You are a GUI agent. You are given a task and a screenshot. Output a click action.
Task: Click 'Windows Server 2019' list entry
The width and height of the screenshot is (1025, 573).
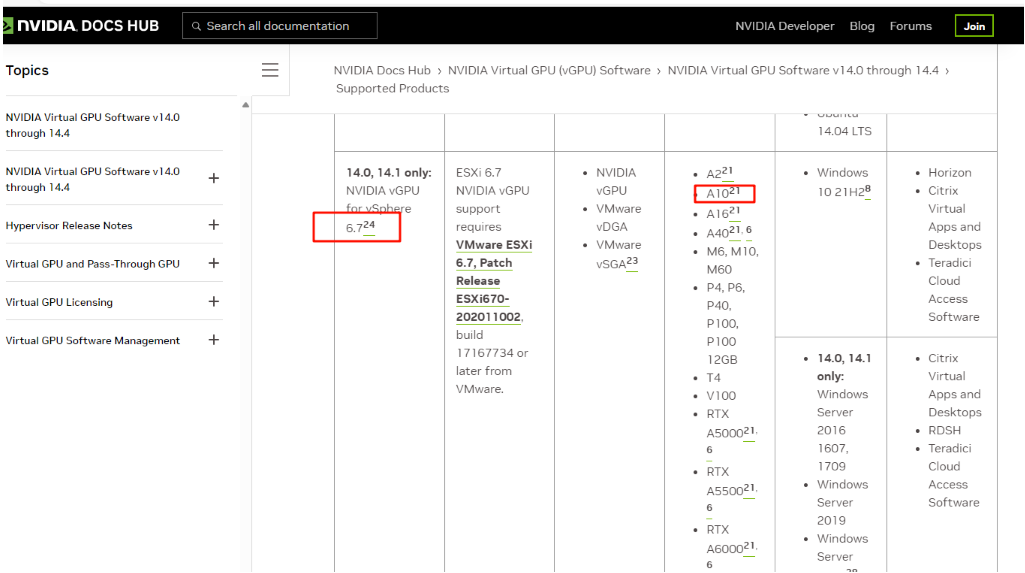pyautogui.click(x=843, y=502)
